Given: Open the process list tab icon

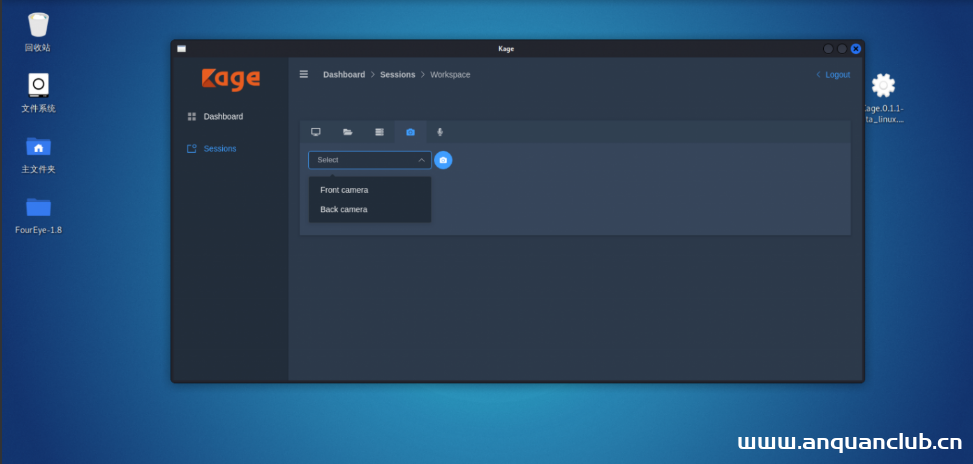Looking at the screenshot, I should pos(379,132).
